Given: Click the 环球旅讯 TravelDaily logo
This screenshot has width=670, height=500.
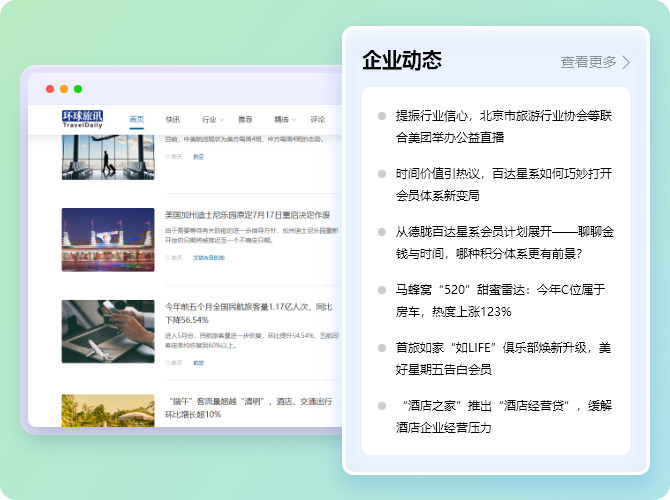Looking at the screenshot, I should [82, 119].
